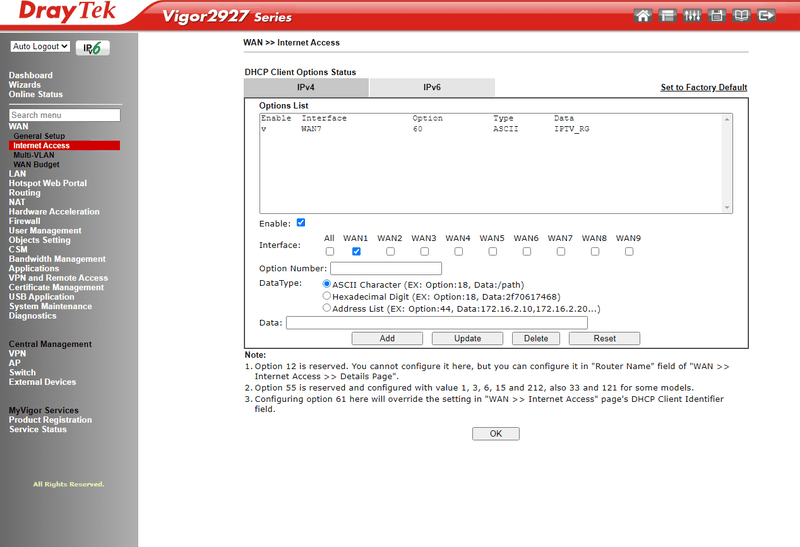The image size is (800, 547).
Task: Expand VPN and Remote Access menu
Action: point(58,278)
